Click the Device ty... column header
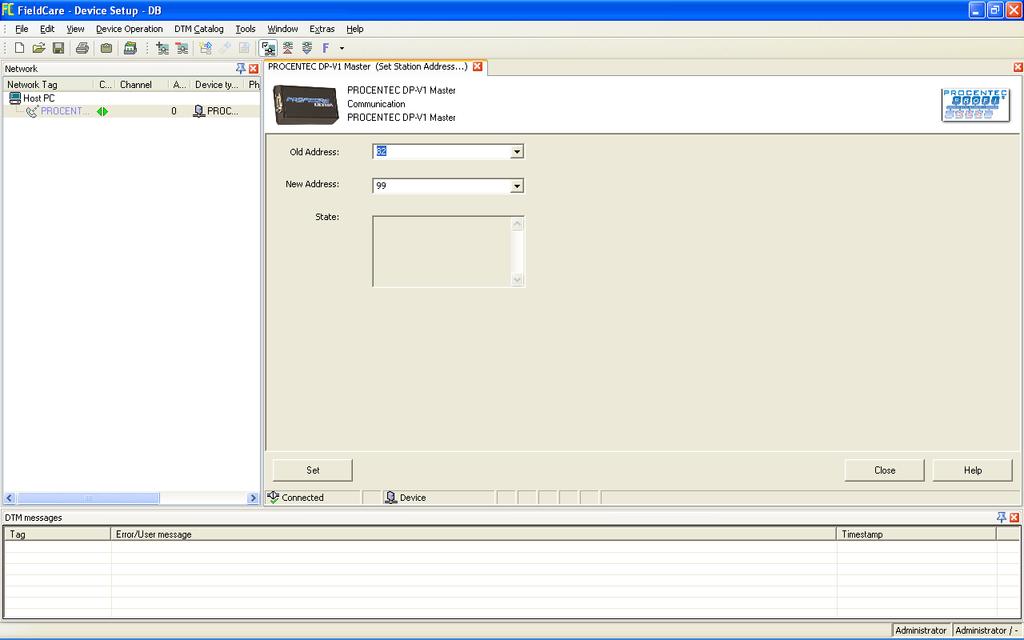Viewport: 1024px width, 640px height. click(217, 84)
